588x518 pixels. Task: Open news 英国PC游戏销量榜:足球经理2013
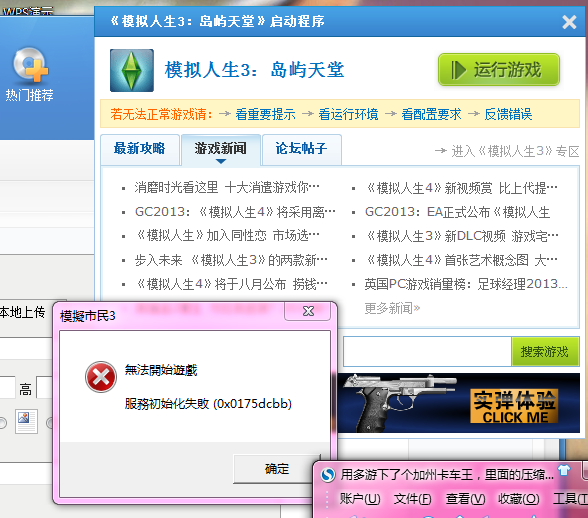(x=466, y=284)
